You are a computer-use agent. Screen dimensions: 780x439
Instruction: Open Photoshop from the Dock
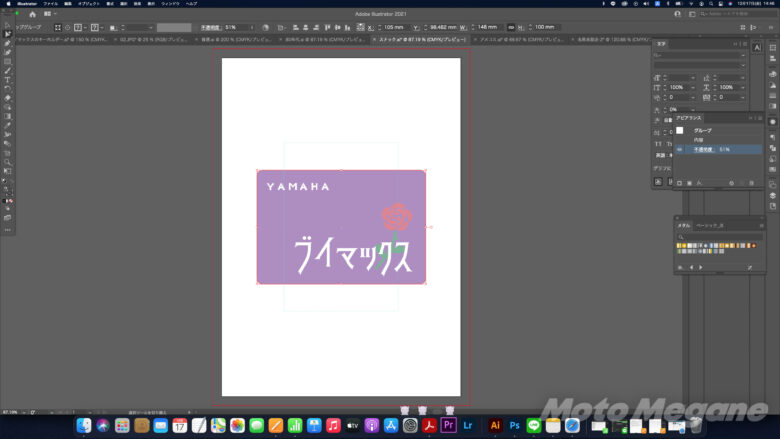click(x=515, y=425)
